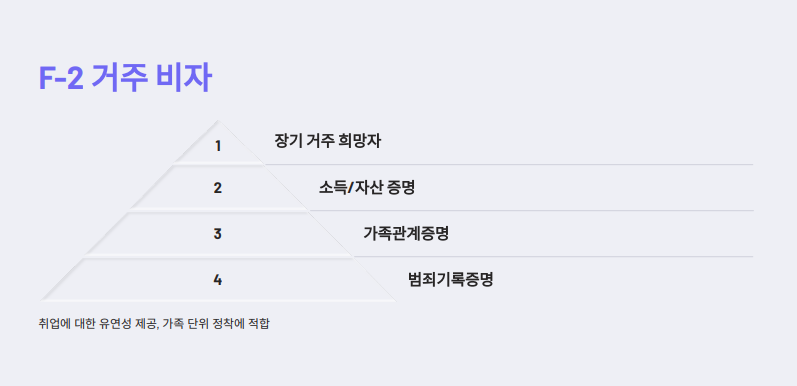797x386 pixels.
Task: Click the 소득/자산 증명 label
Action: pyautogui.click(x=366, y=188)
